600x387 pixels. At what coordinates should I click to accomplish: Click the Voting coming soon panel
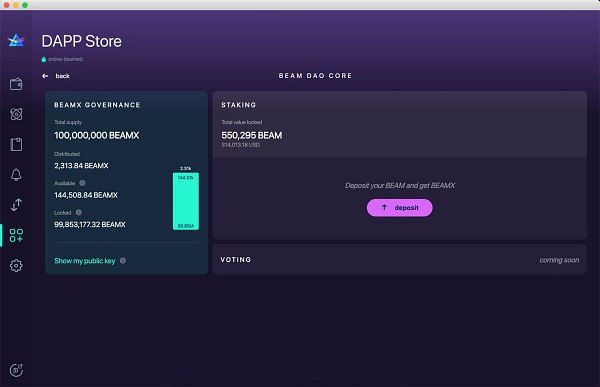pos(399,260)
